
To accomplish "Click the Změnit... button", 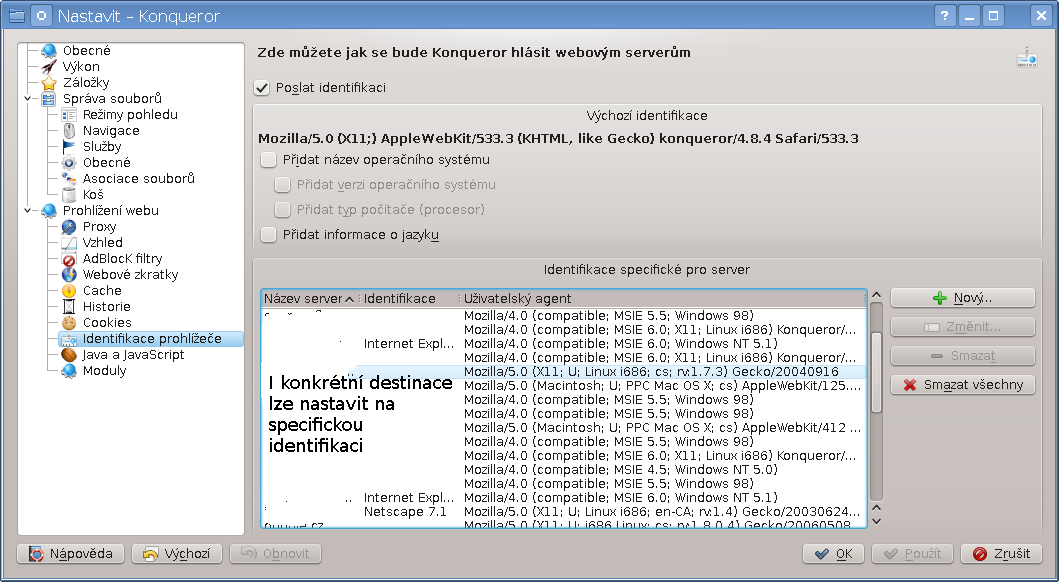I will [x=962, y=327].
